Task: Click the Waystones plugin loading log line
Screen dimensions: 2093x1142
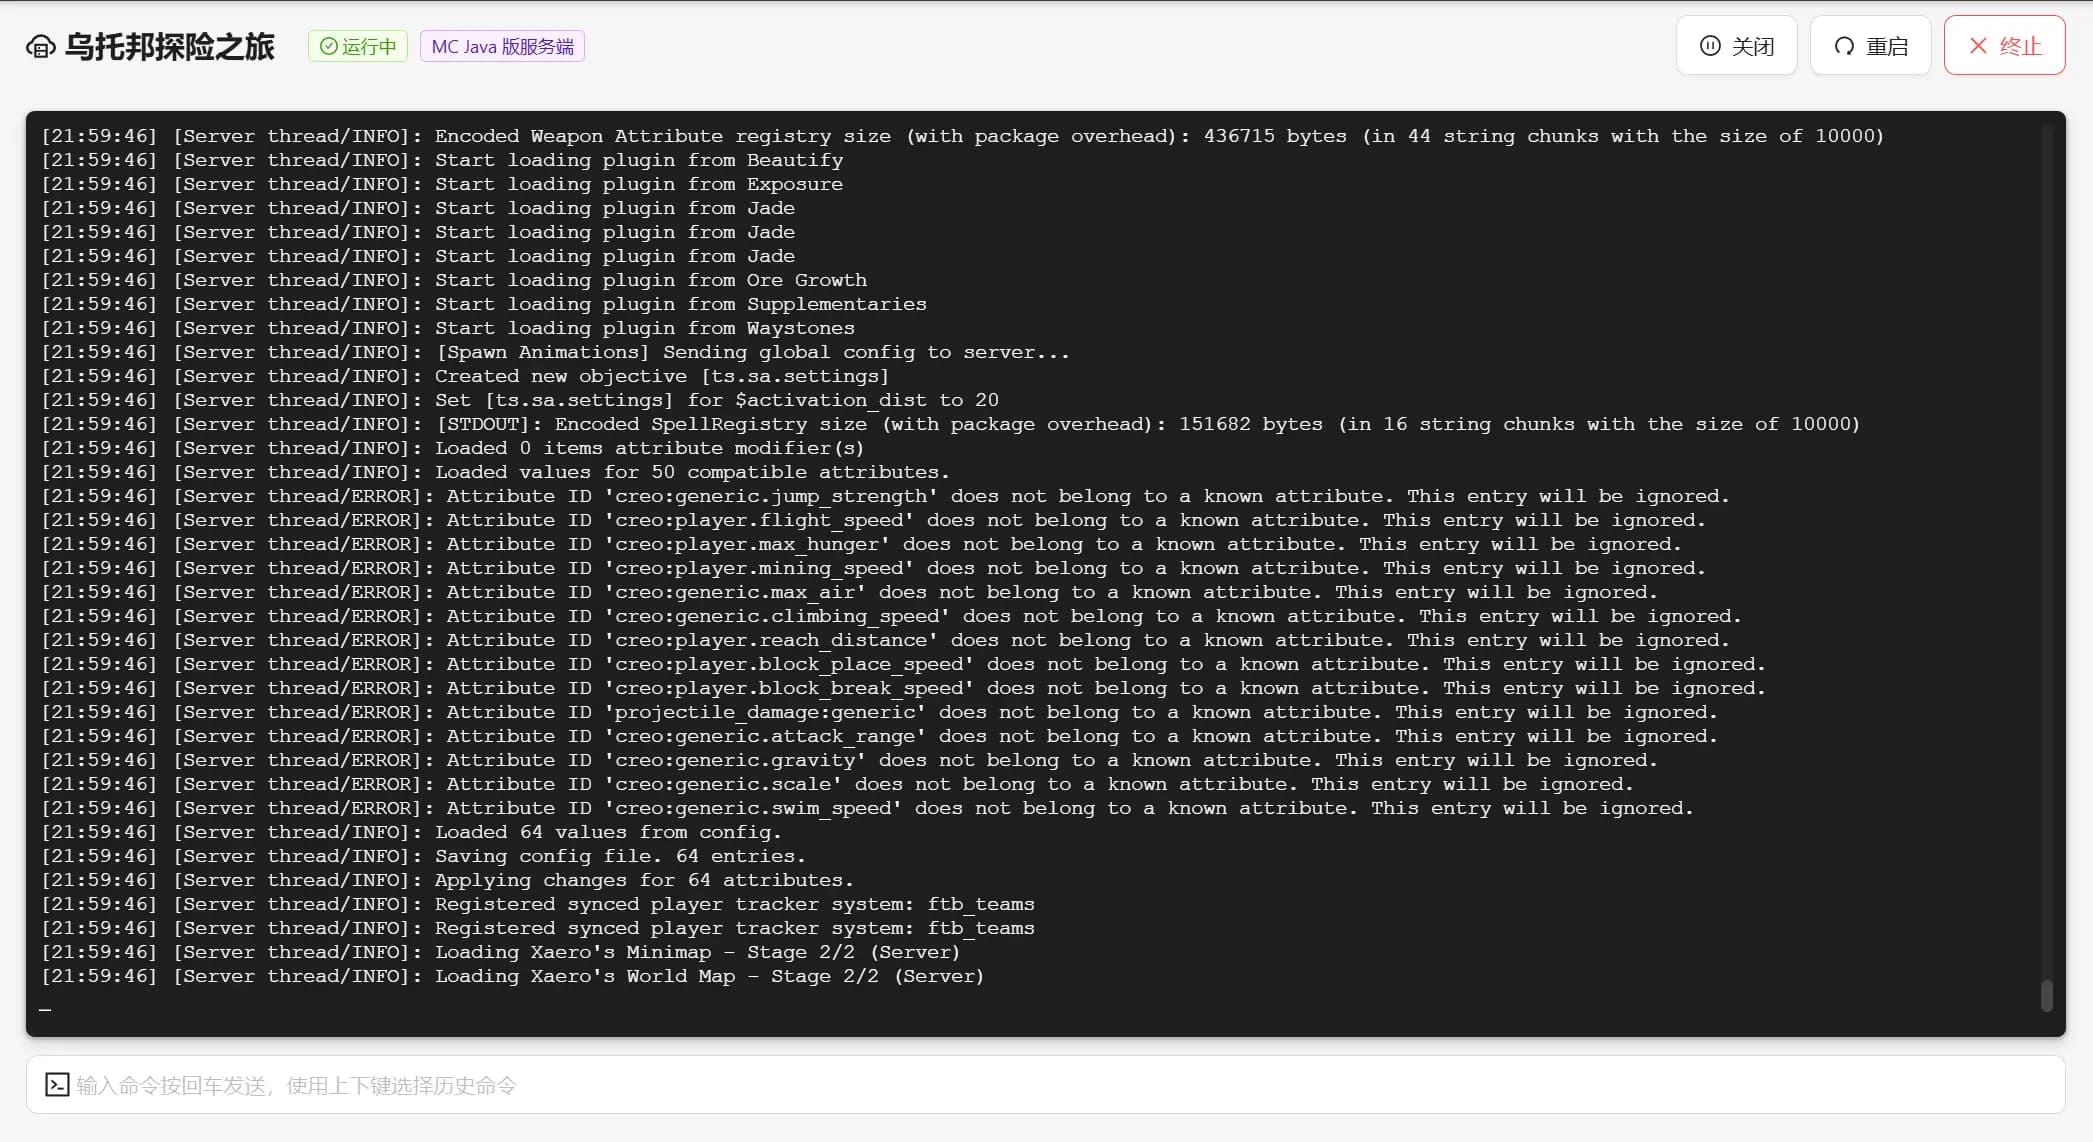Action: [448, 328]
